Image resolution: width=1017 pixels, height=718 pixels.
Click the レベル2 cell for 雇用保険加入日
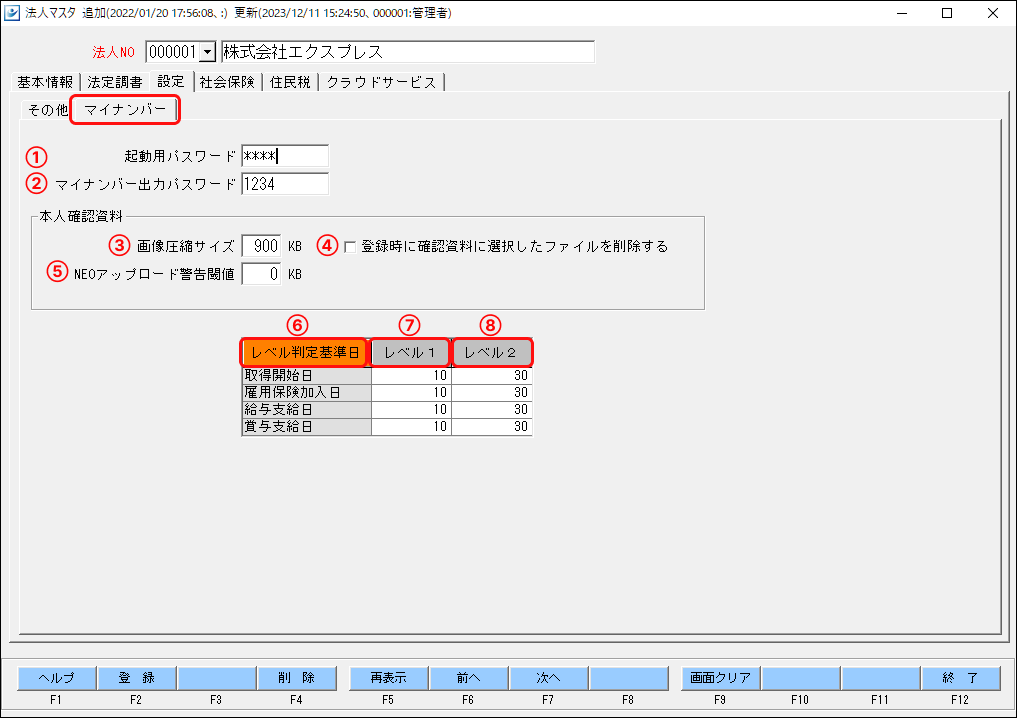click(492, 392)
